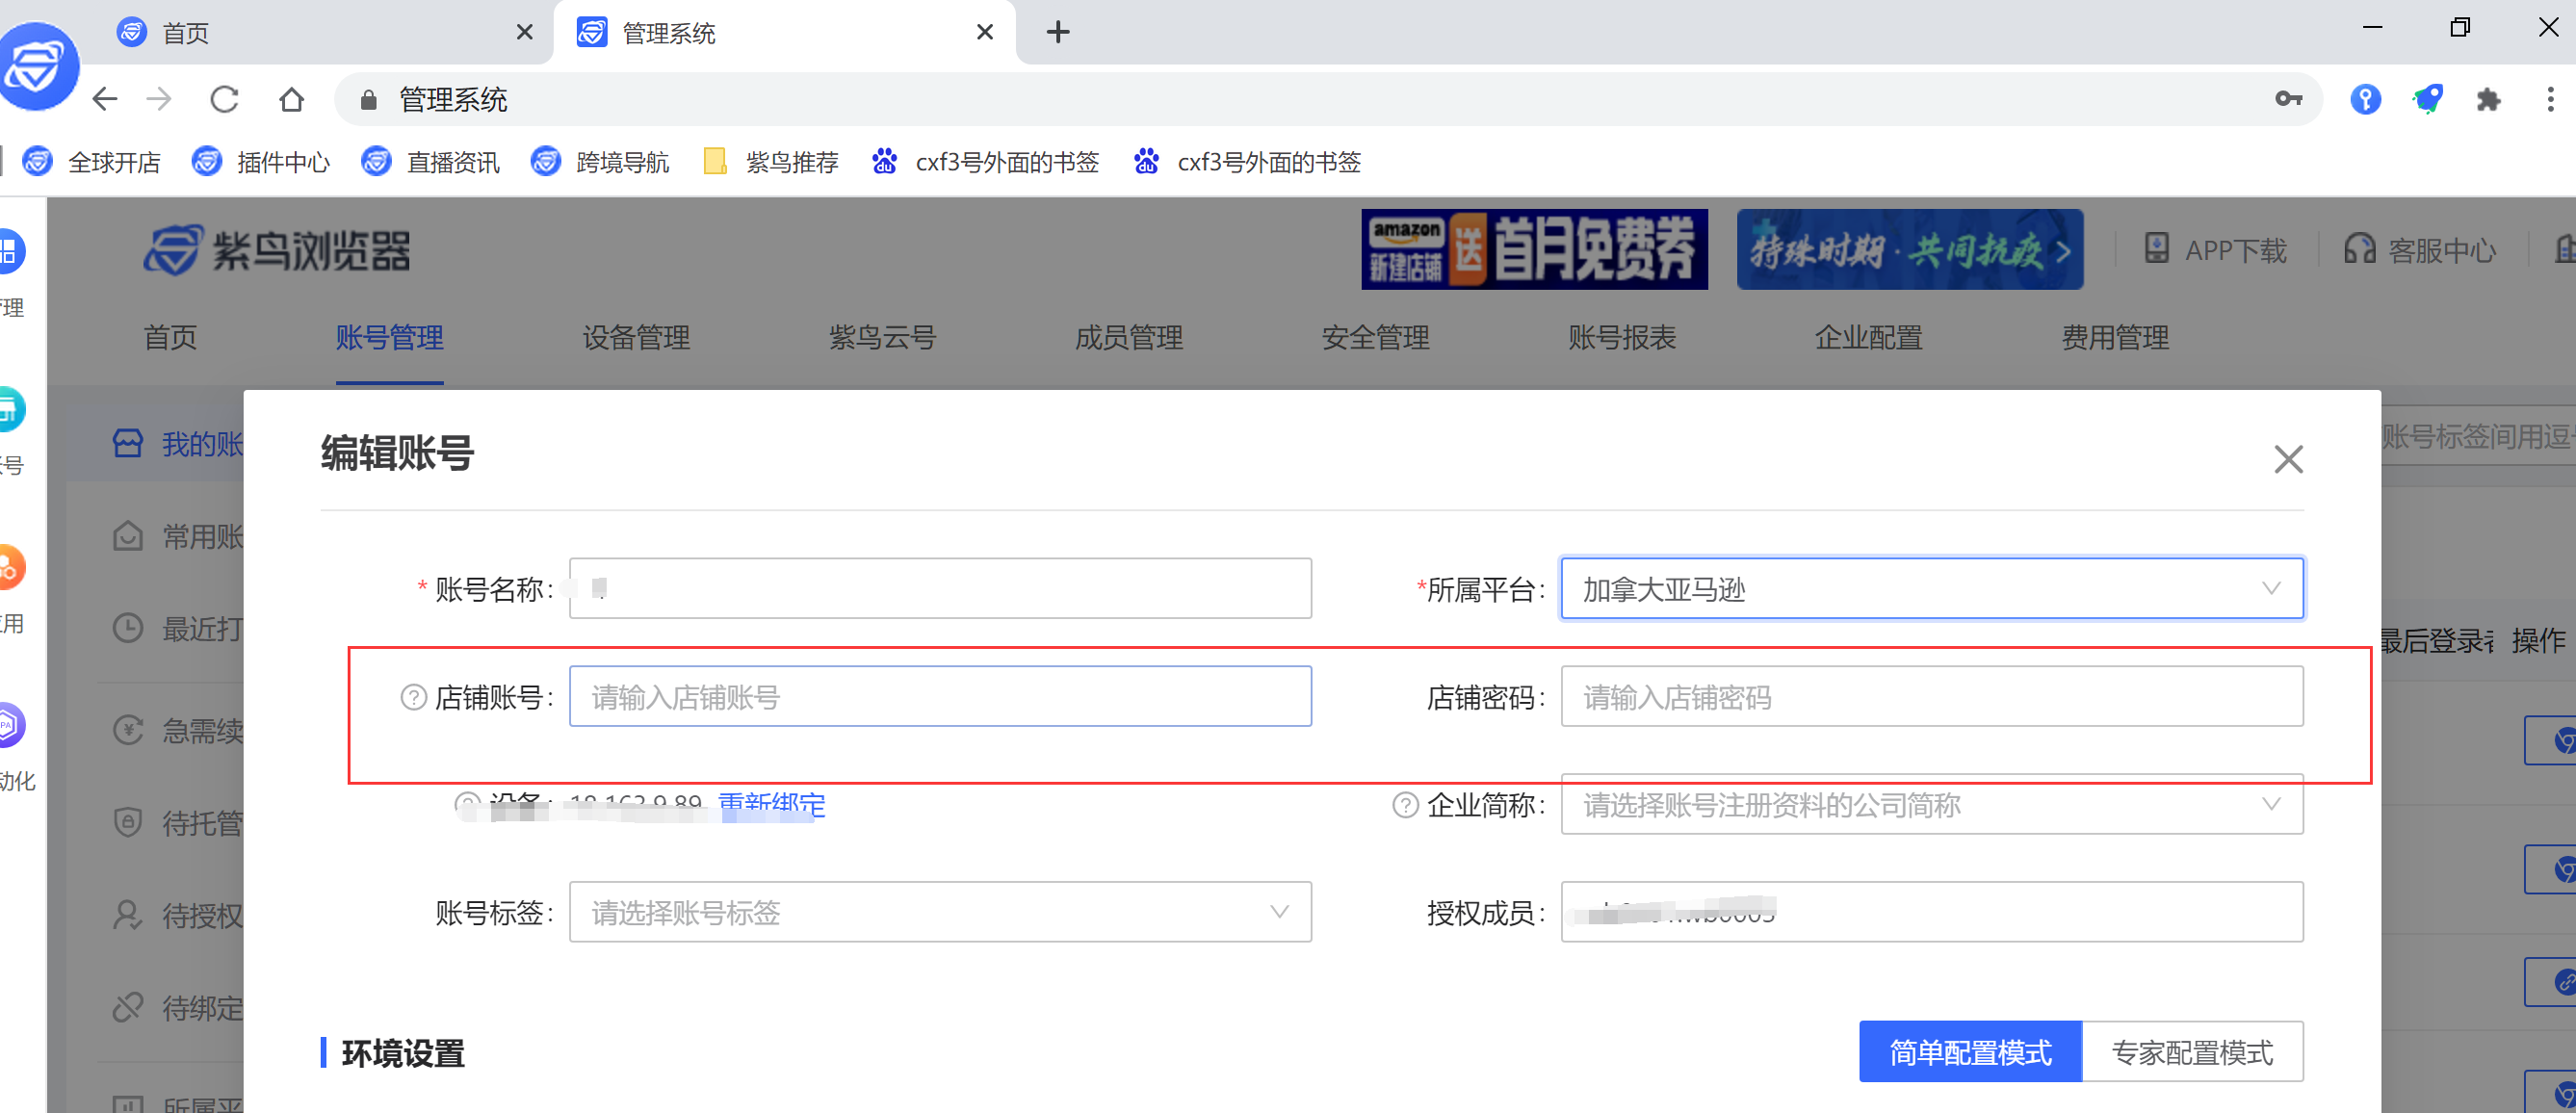This screenshot has height=1113, width=2576.
Task: Close the 编辑账号 dialog
Action: coord(2288,459)
